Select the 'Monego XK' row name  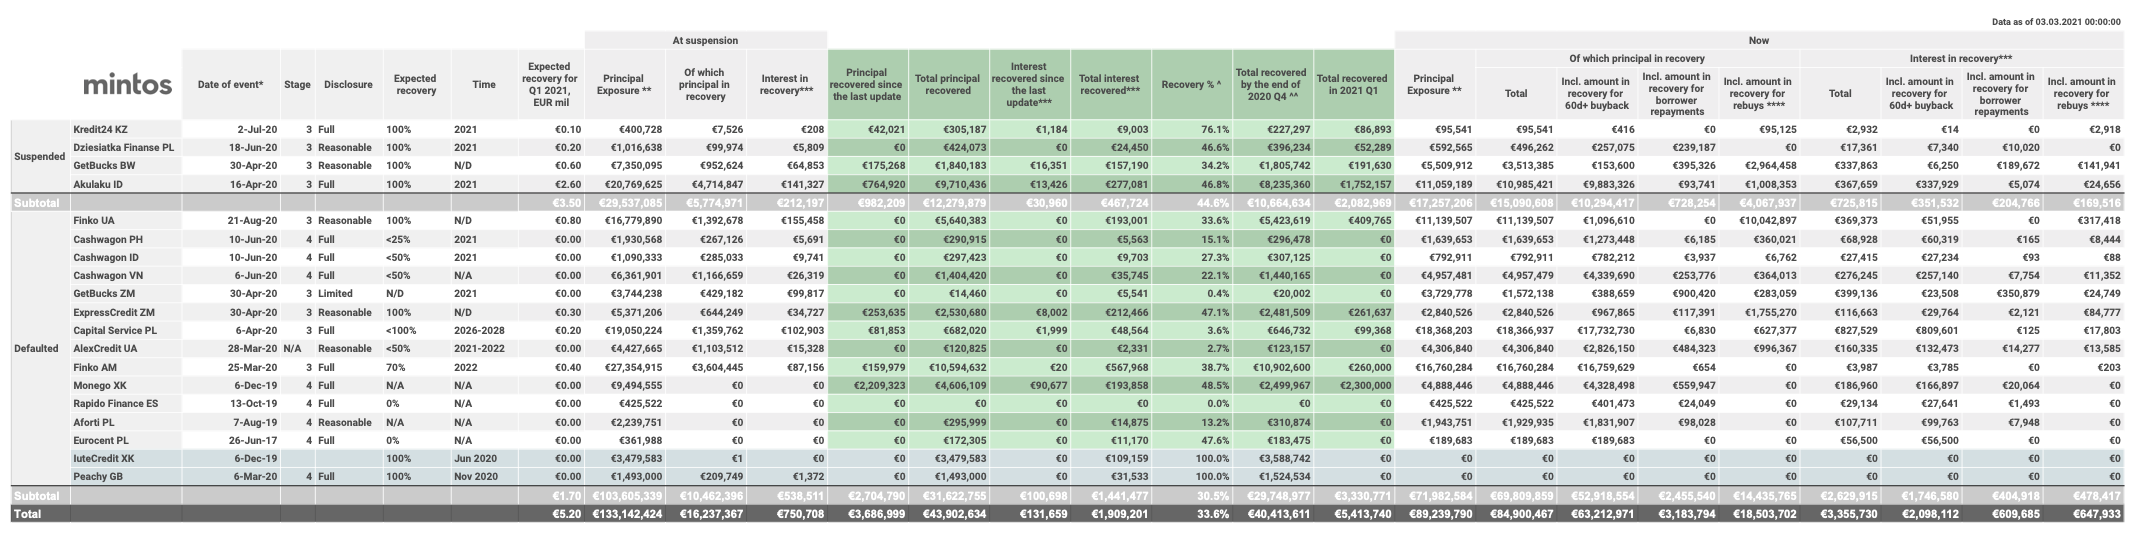pyautogui.click(x=99, y=385)
